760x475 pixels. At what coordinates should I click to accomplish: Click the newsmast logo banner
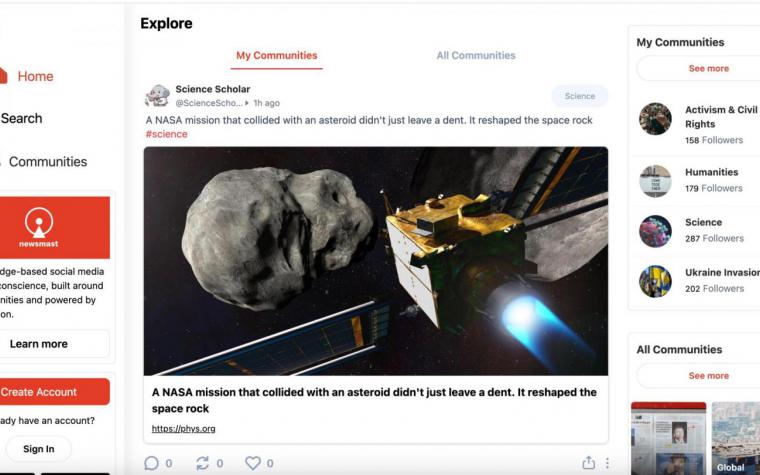(x=55, y=227)
